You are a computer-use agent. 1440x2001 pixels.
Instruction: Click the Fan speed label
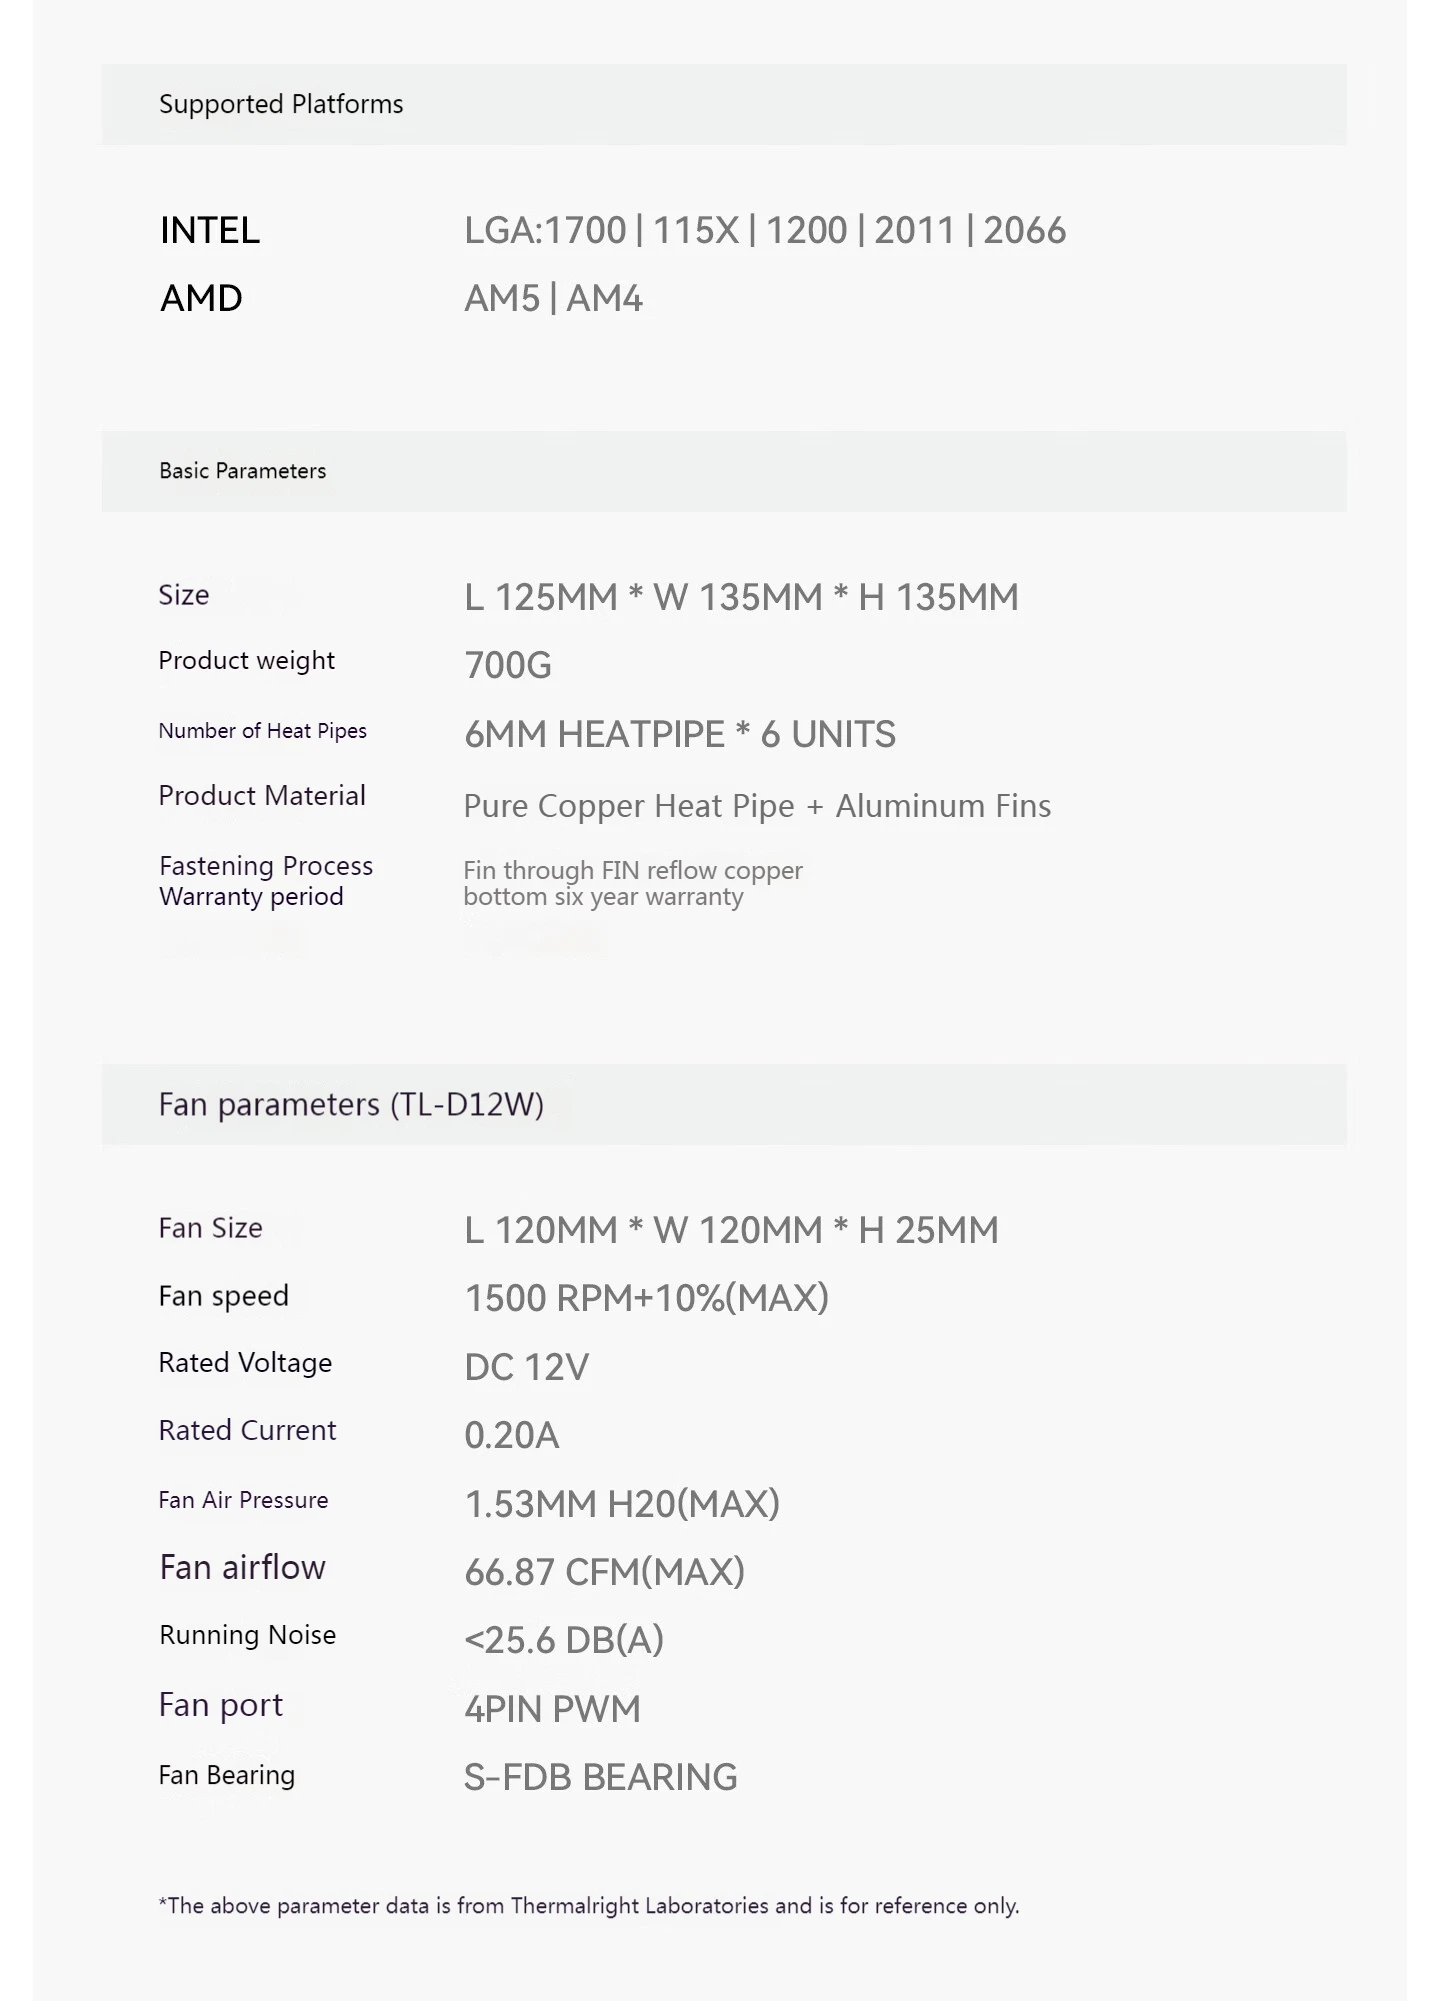223,1296
